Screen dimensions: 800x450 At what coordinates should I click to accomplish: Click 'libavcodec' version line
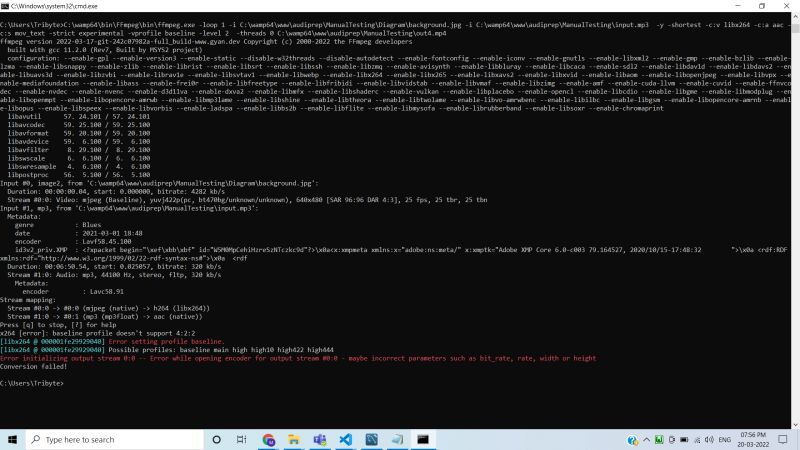point(79,124)
